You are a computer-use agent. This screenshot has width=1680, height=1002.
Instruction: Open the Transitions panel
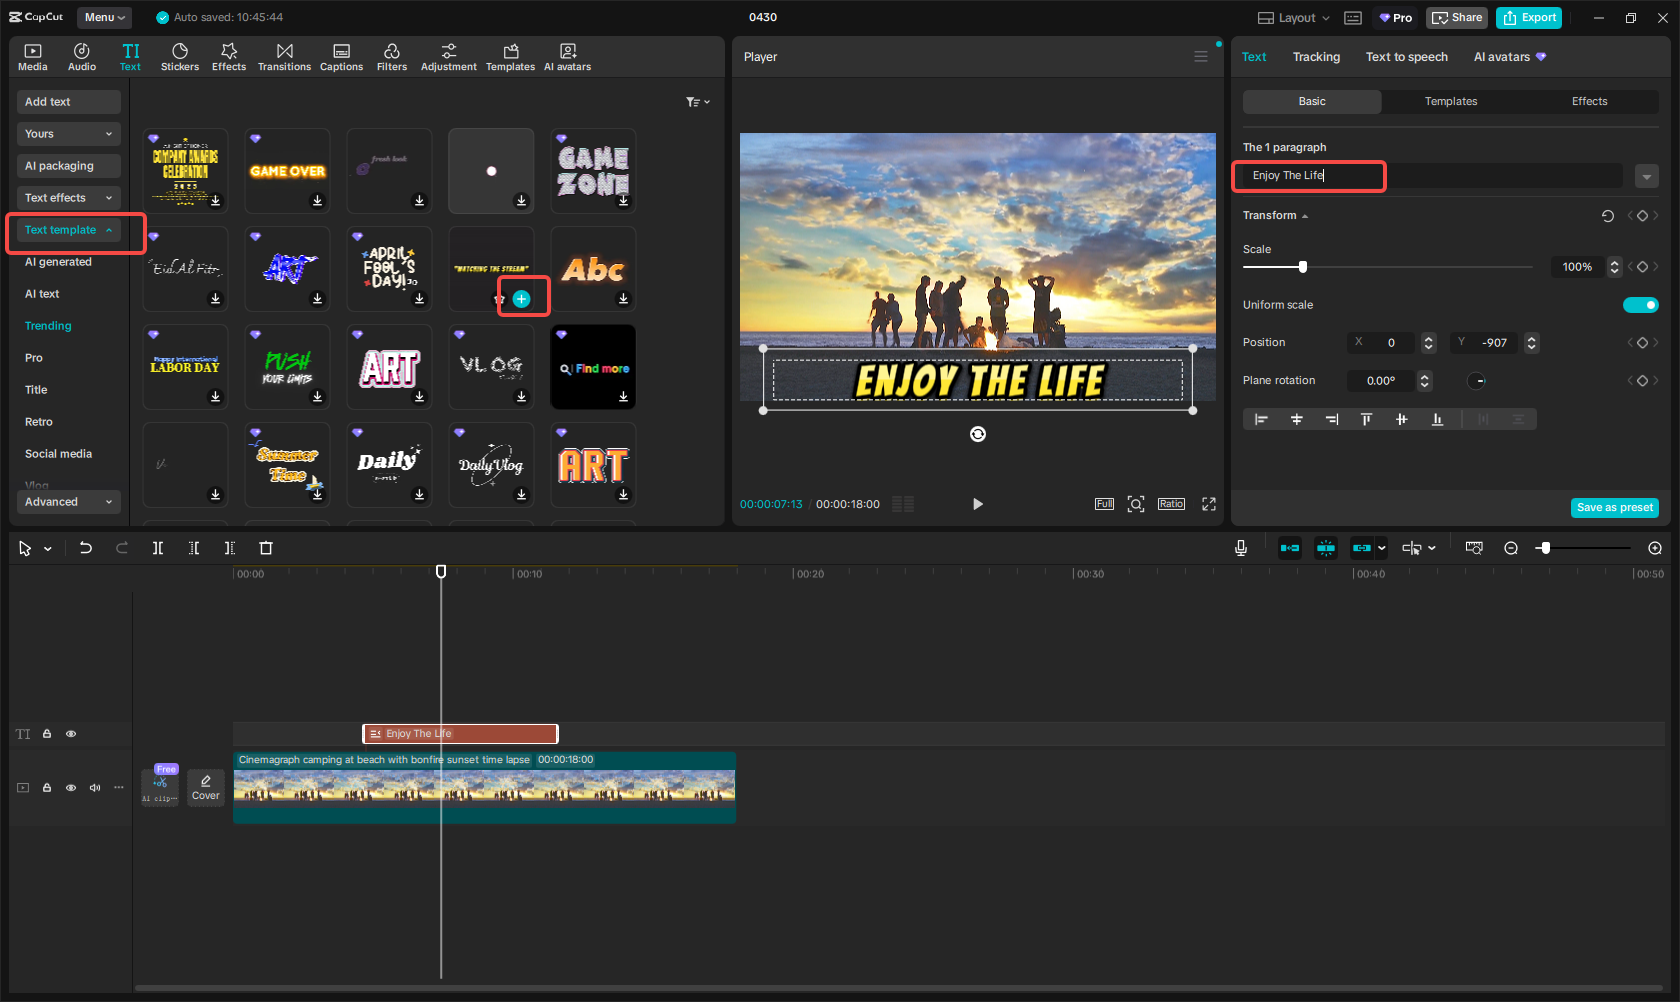(284, 57)
